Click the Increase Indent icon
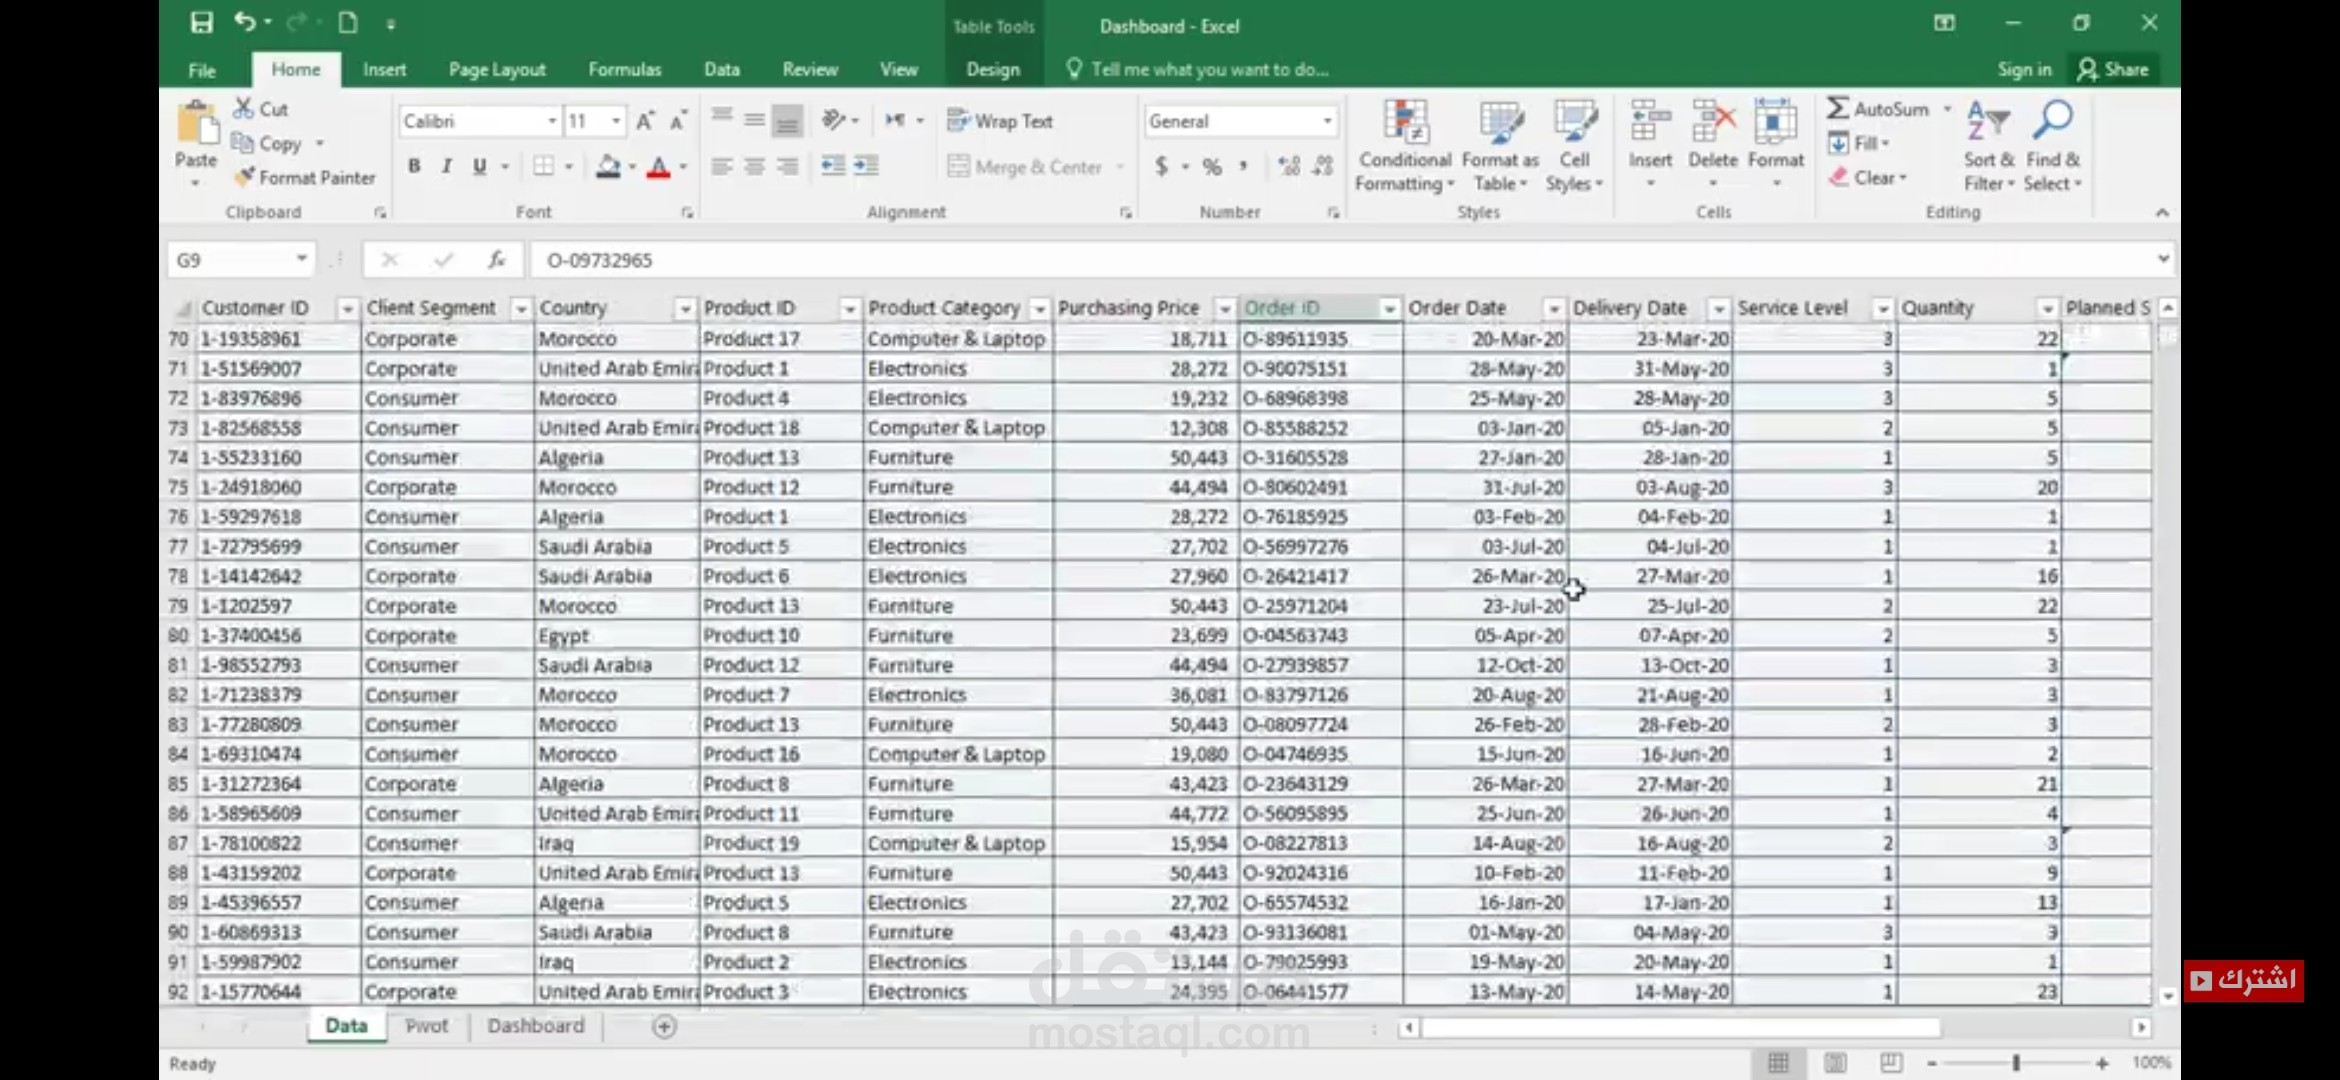This screenshot has height=1080, width=2340. (x=866, y=166)
